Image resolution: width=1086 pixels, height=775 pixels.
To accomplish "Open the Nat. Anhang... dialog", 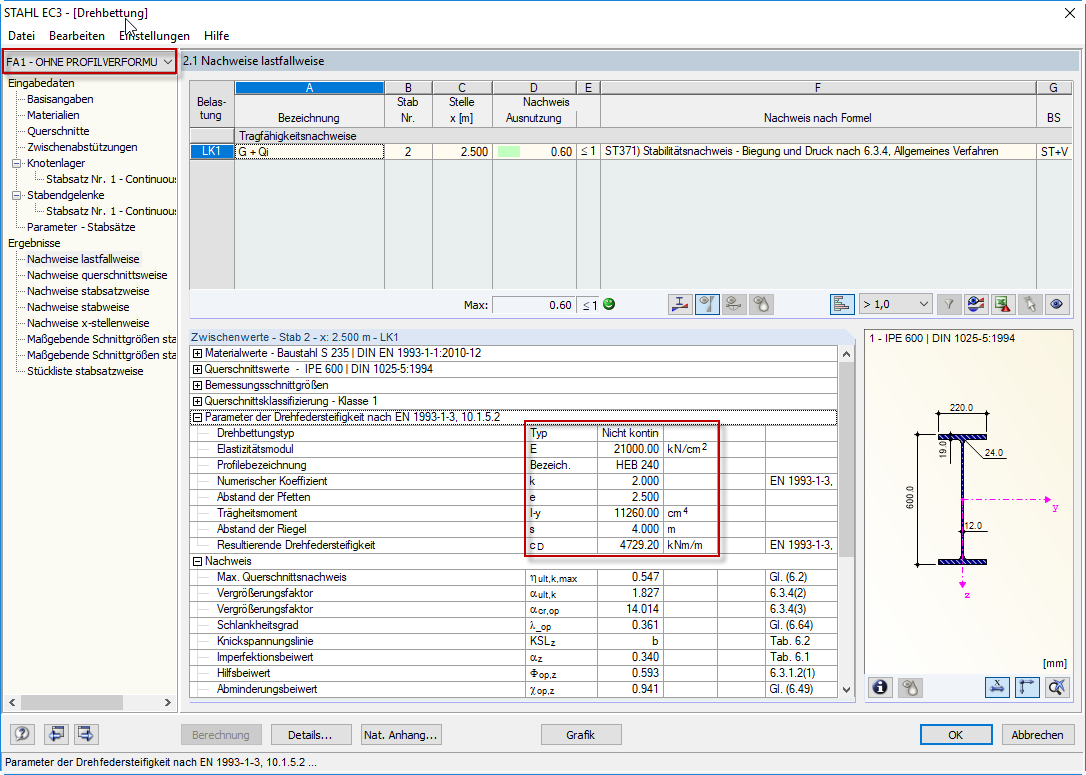I will tap(401, 735).
